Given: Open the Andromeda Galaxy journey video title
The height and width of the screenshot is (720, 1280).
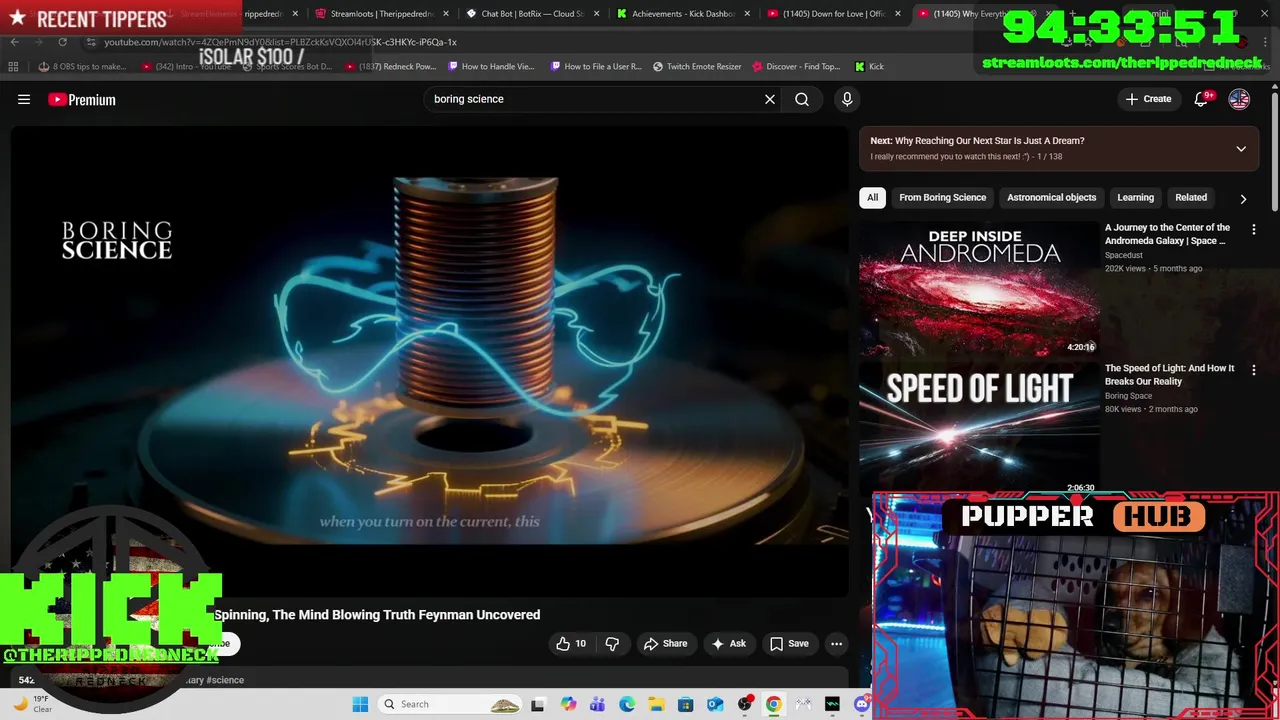Looking at the screenshot, I should click(1167, 234).
